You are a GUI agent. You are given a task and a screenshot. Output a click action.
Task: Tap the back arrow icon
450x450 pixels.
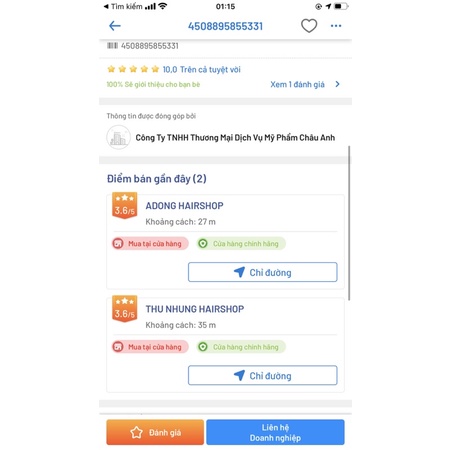[115, 26]
